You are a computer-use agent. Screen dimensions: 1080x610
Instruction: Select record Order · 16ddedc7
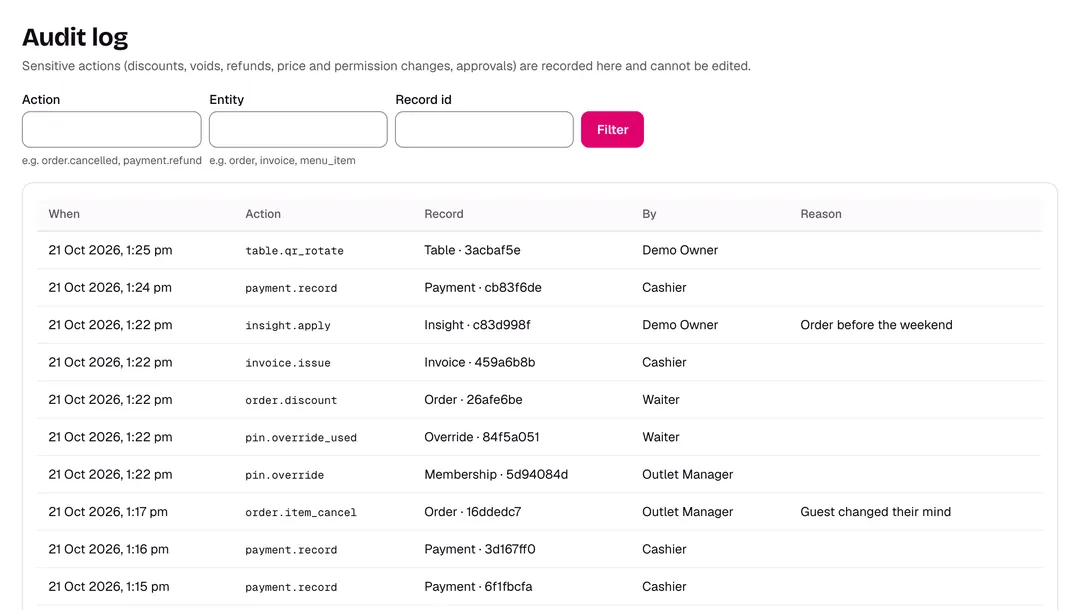tap(472, 512)
